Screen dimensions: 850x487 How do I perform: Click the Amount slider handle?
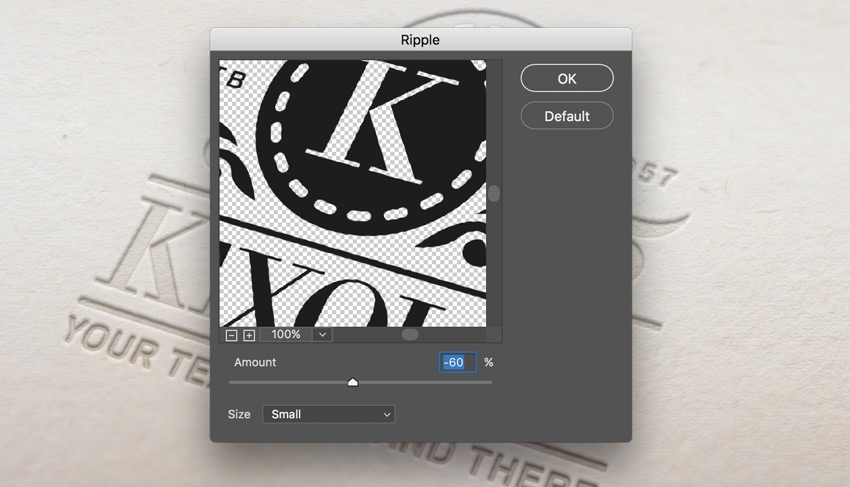(352, 382)
